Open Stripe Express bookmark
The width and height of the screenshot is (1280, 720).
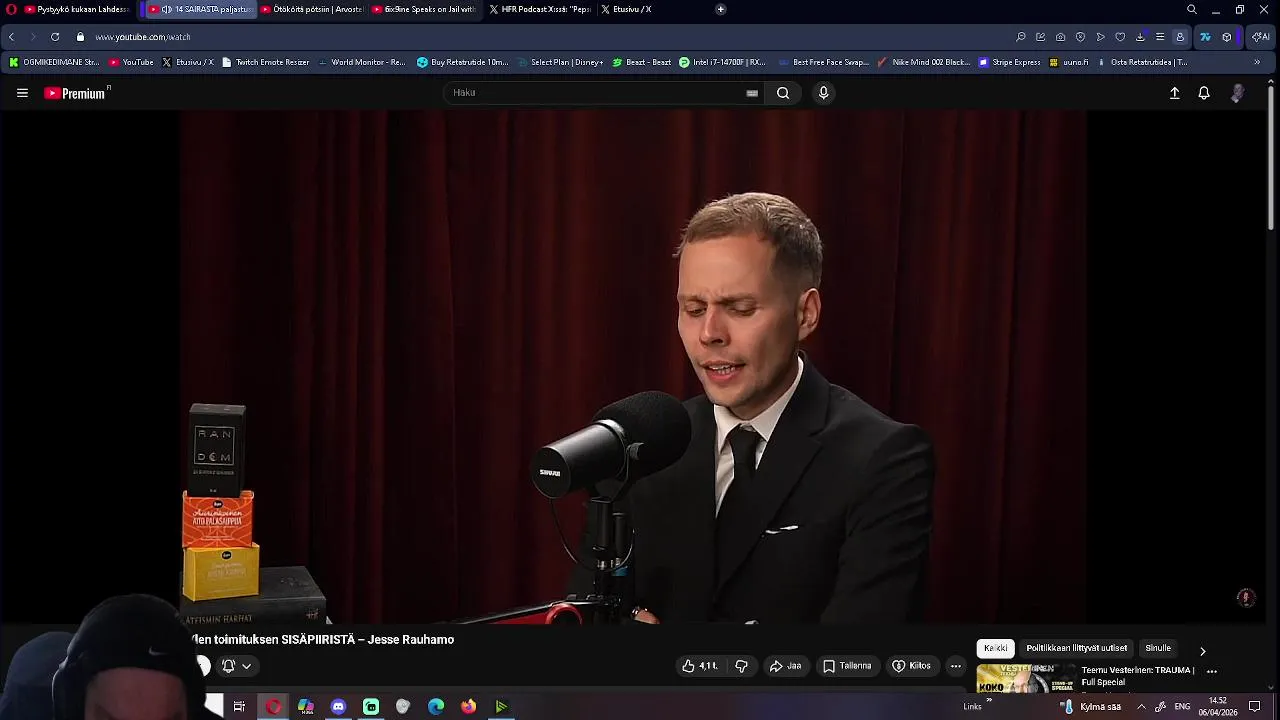1010,62
